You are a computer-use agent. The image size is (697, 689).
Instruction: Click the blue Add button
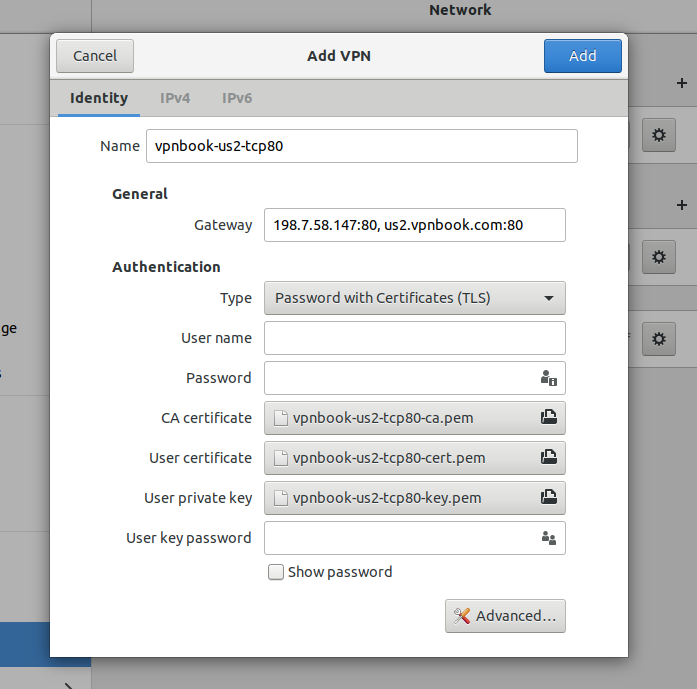[x=582, y=56]
